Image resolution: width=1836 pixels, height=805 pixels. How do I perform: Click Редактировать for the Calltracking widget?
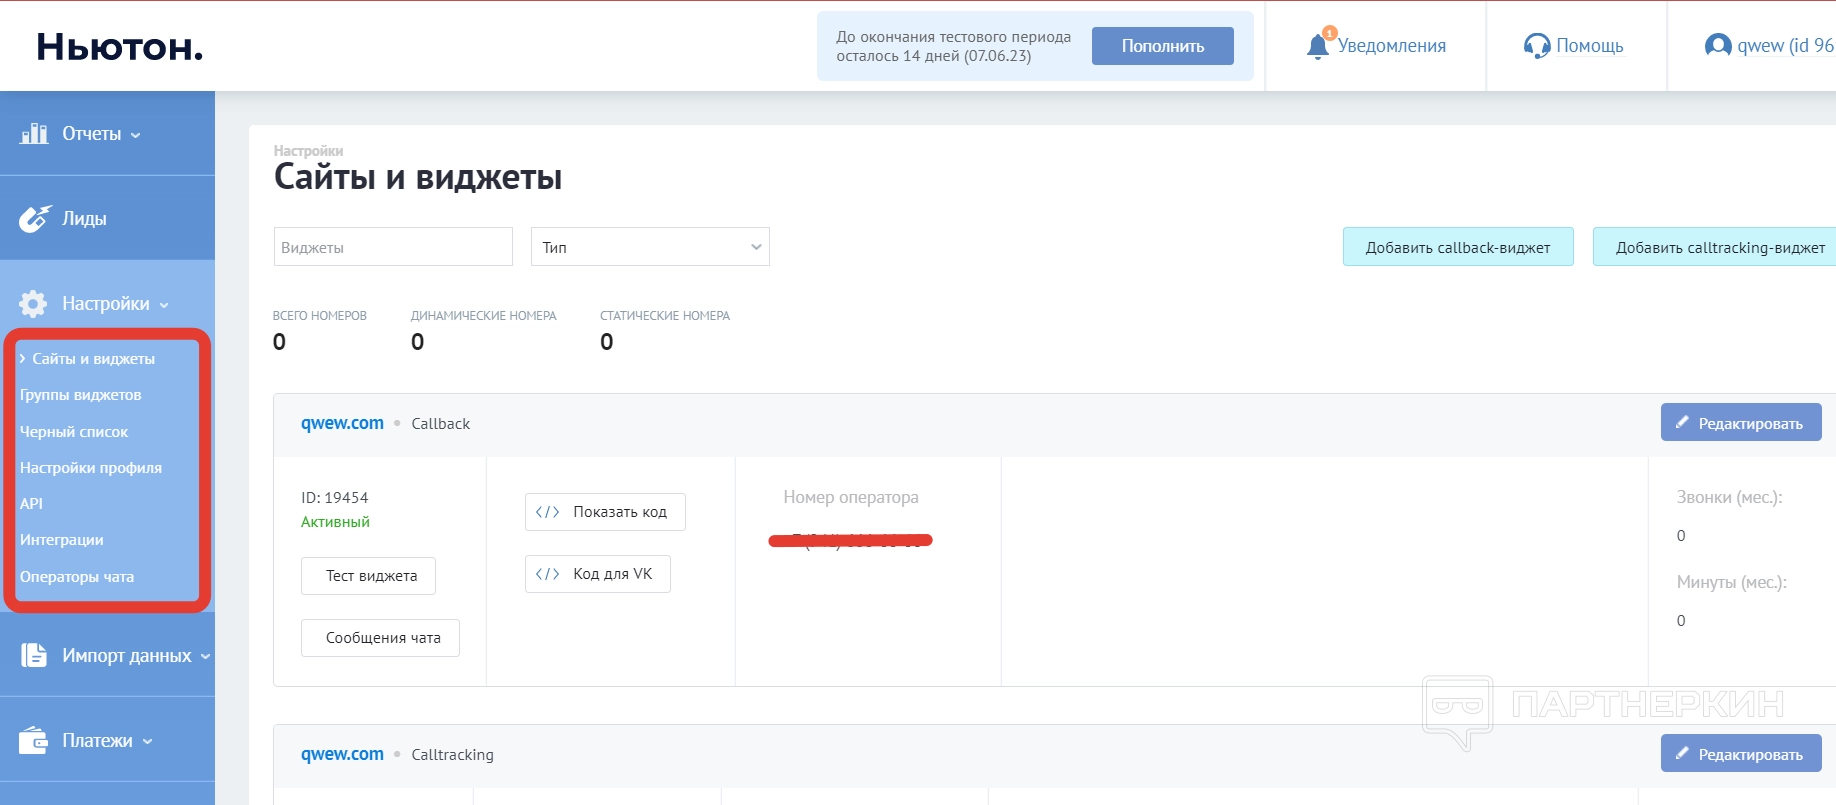coord(1741,753)
